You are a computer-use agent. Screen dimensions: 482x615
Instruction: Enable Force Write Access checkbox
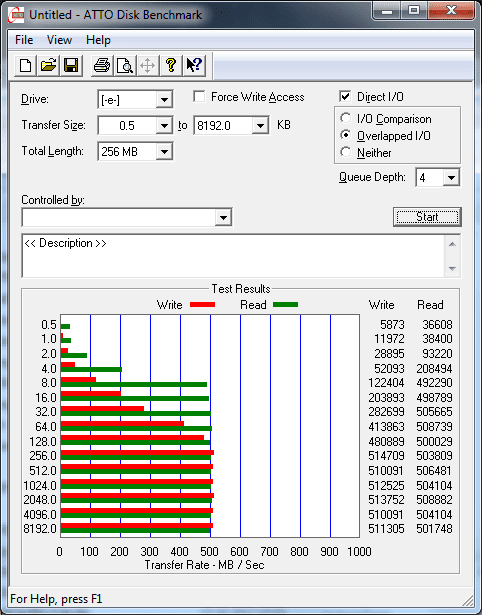(199, 96)
